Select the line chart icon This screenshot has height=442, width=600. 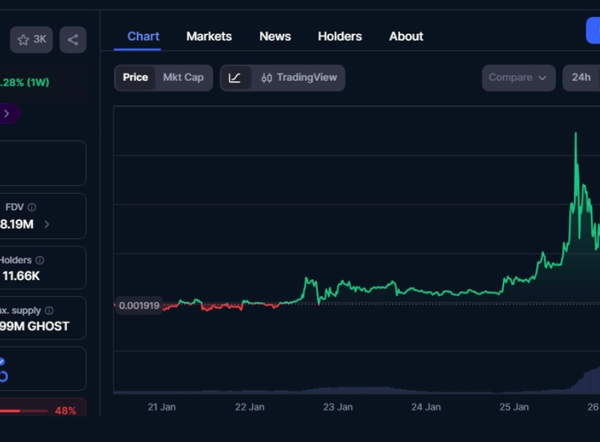click(235, 78)
